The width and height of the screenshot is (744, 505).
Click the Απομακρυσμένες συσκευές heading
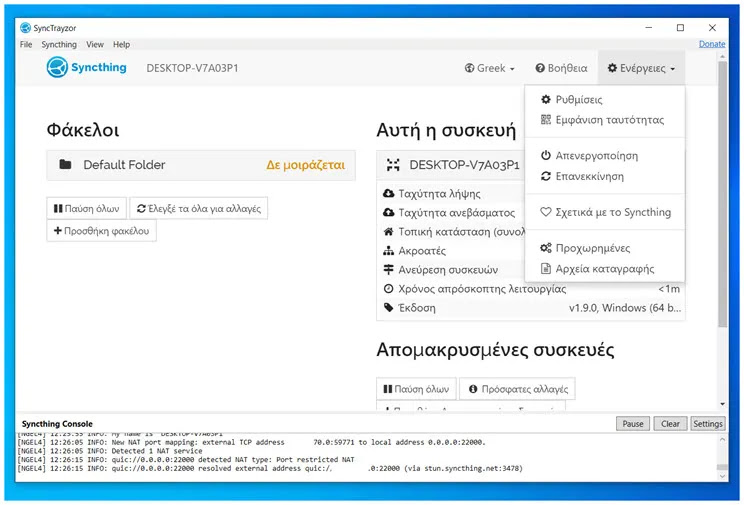click(495, 350)
